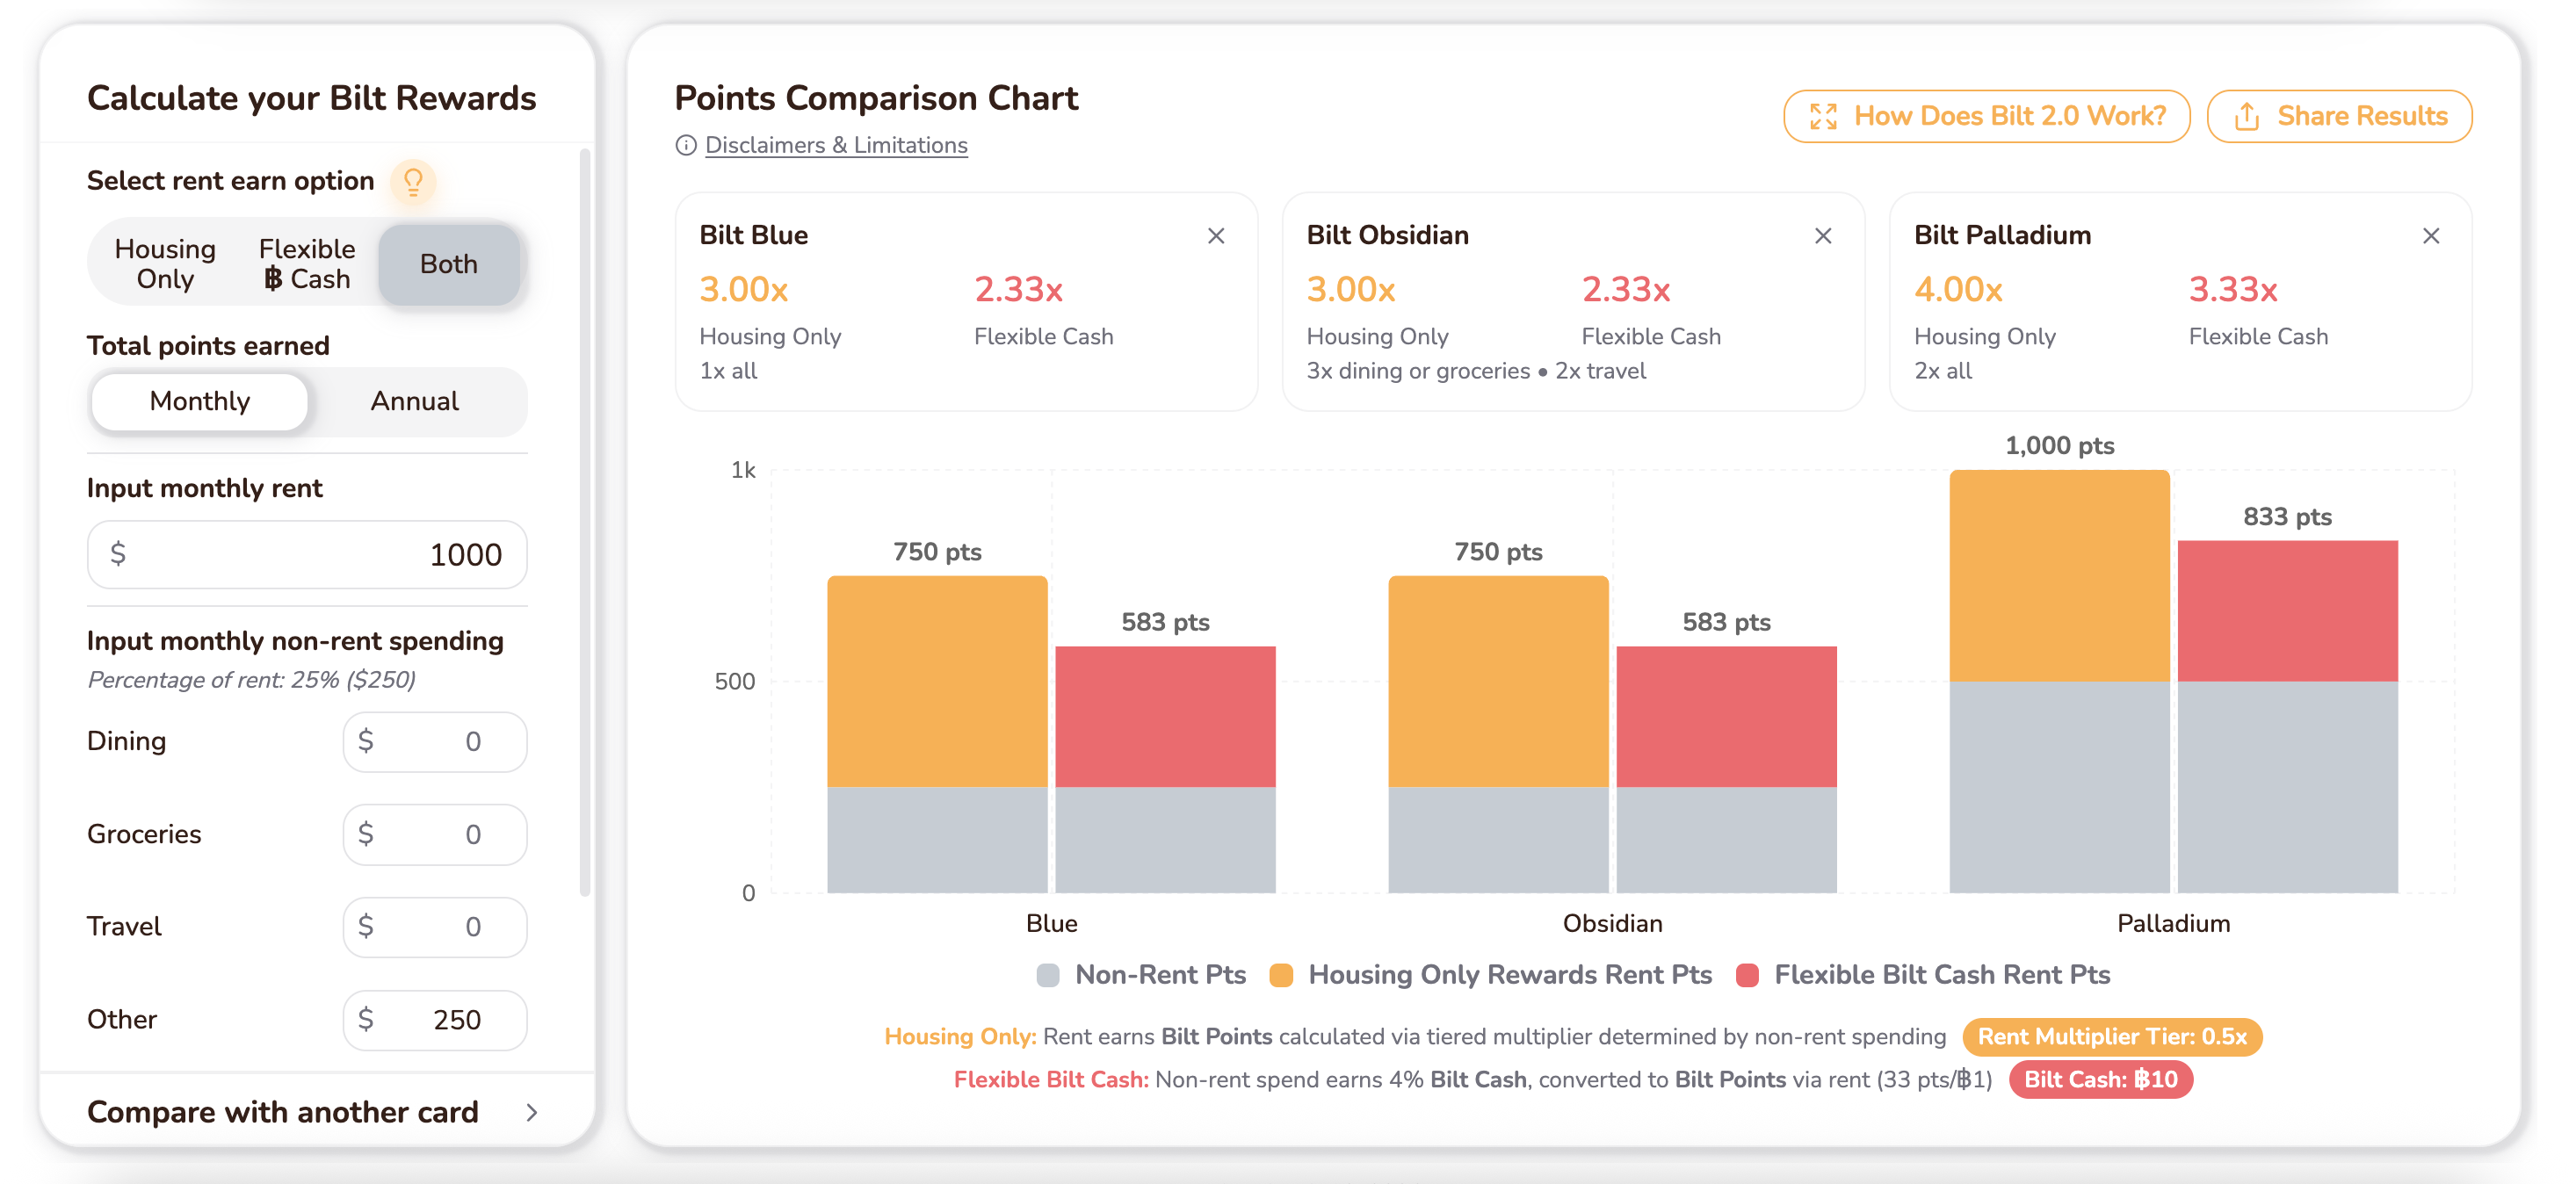Toggle Non-Rent Pts legend item
2576x1184 pixels.
(1142, 975)
